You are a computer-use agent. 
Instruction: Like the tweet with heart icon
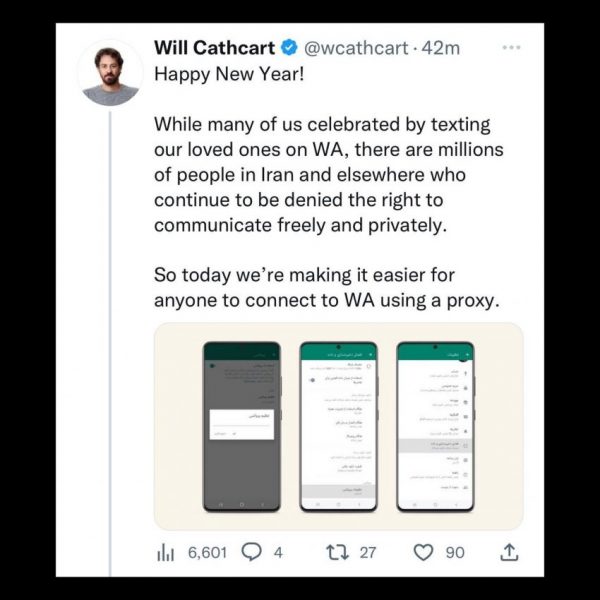(x=423, y=553)
